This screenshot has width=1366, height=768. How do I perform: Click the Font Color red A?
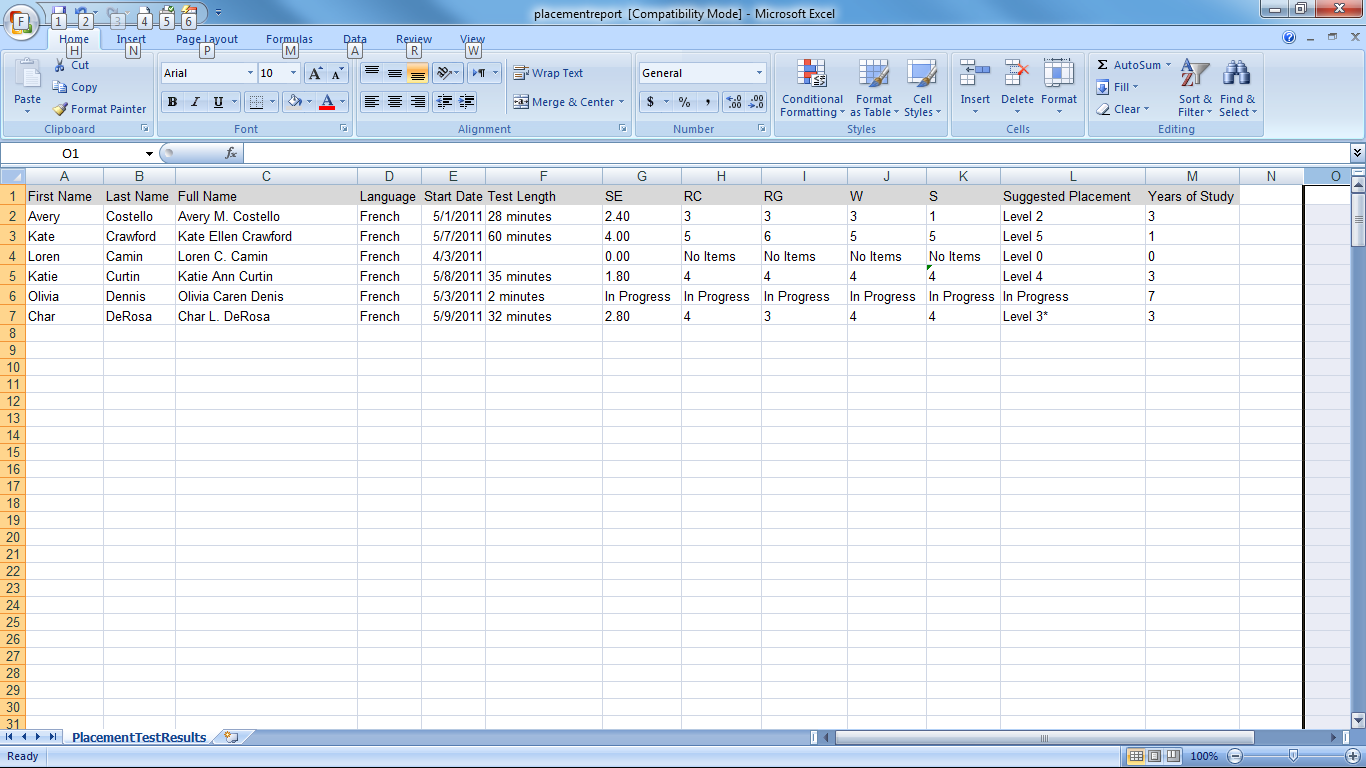tap(327, 102)
